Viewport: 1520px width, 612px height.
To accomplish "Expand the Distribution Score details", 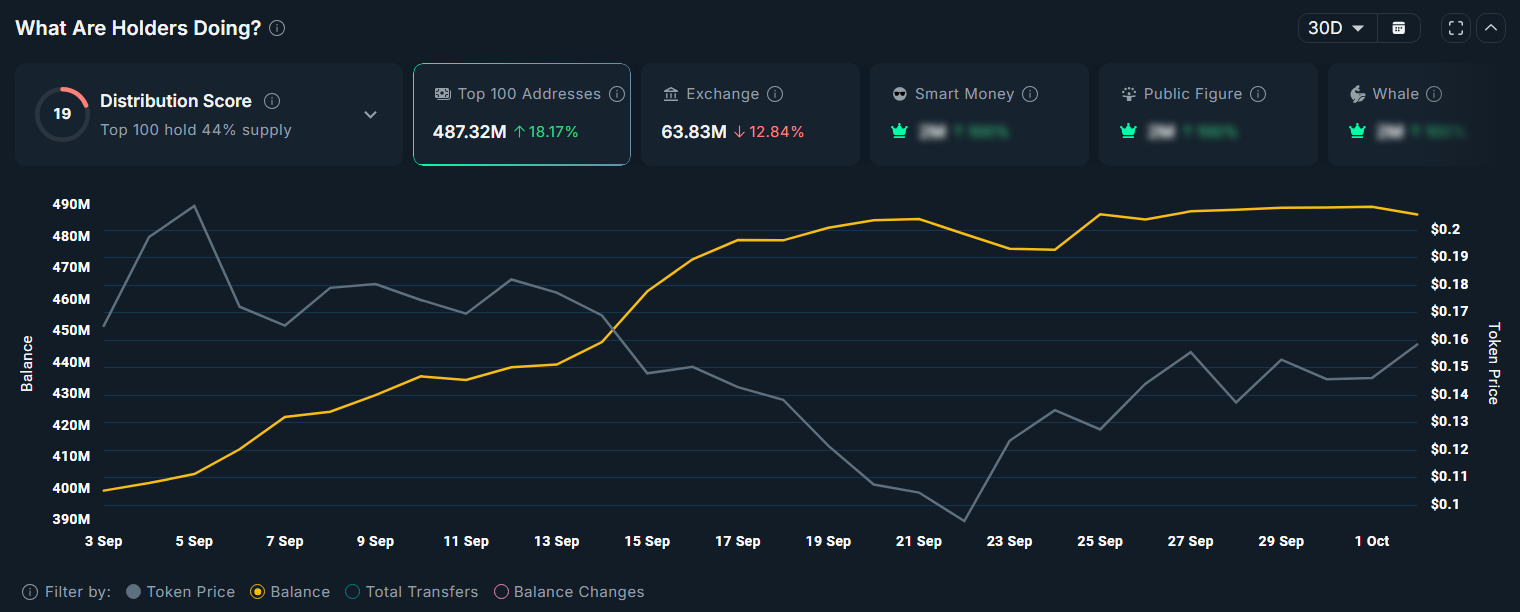I will pyautogui.click(x=370, y=115).
